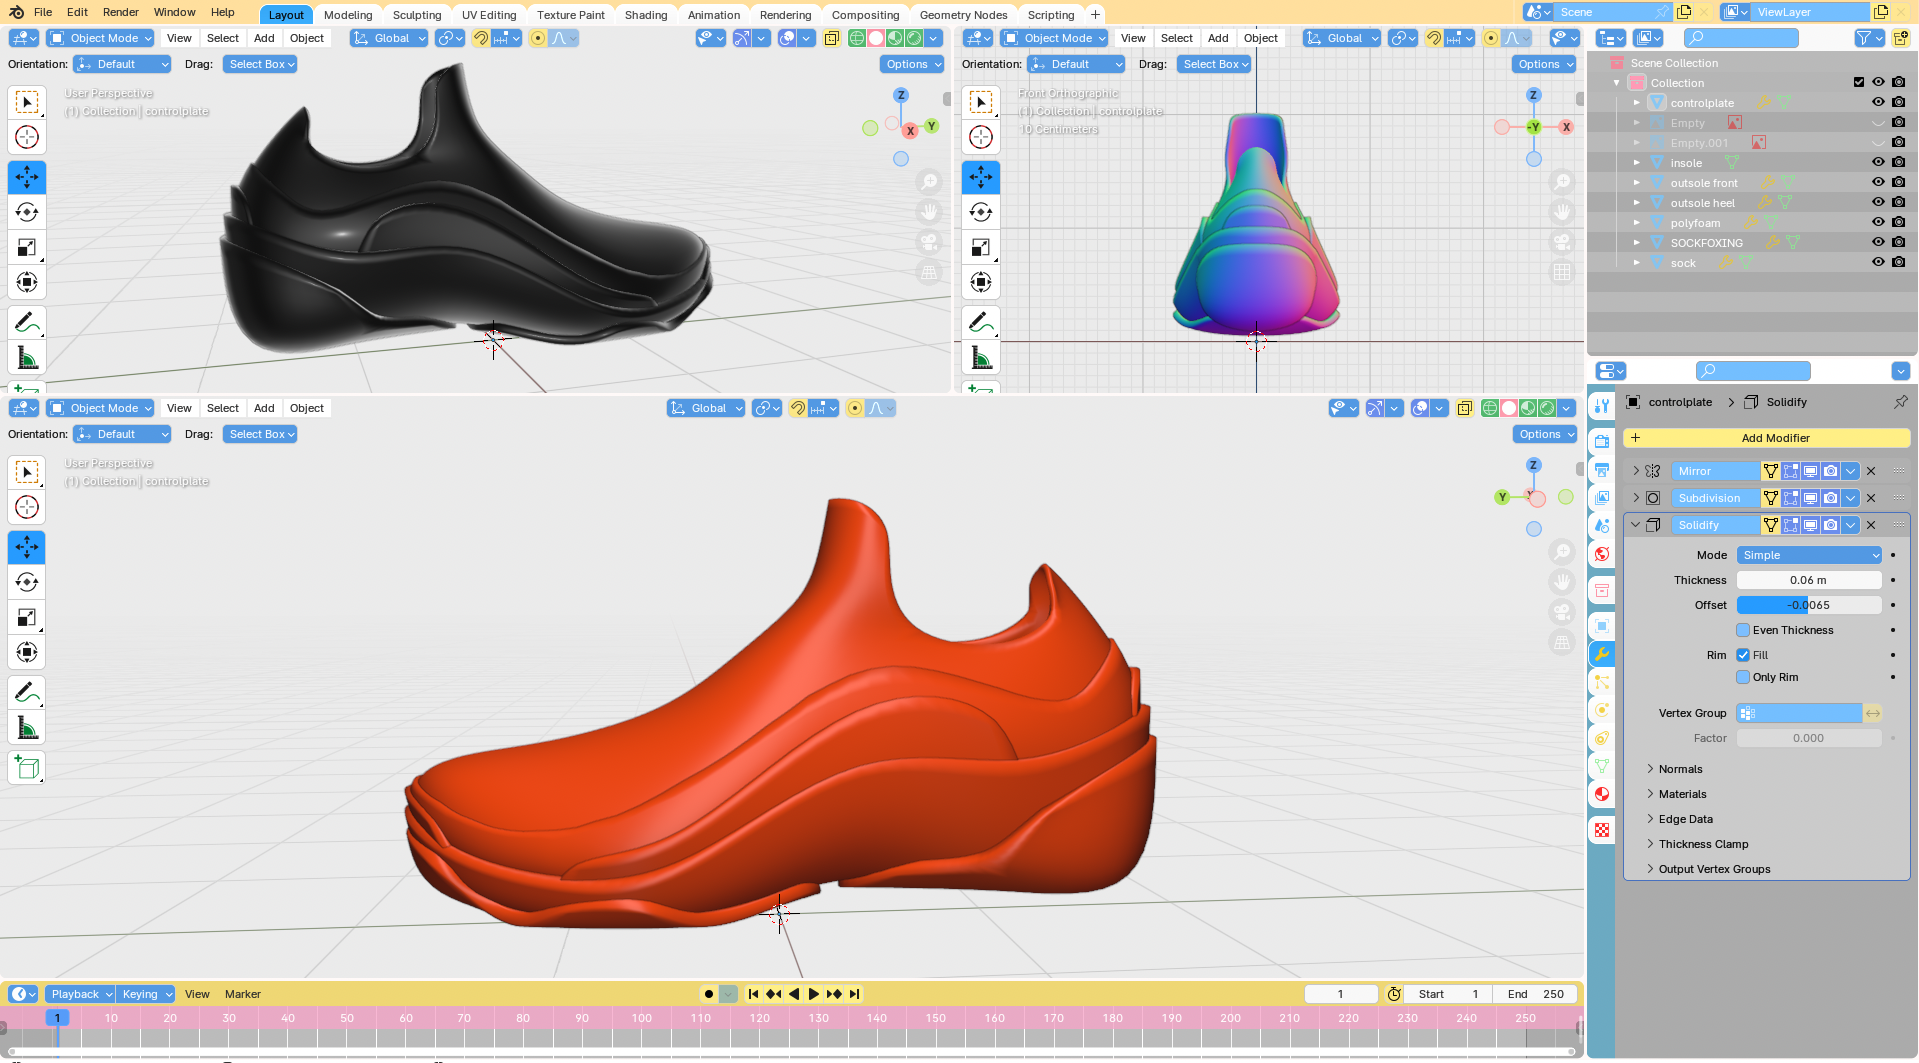This screenshot has height=1063, width=1919.
Task: Pick the Annotate tool in top-left viewport
Action: (27, 323)
